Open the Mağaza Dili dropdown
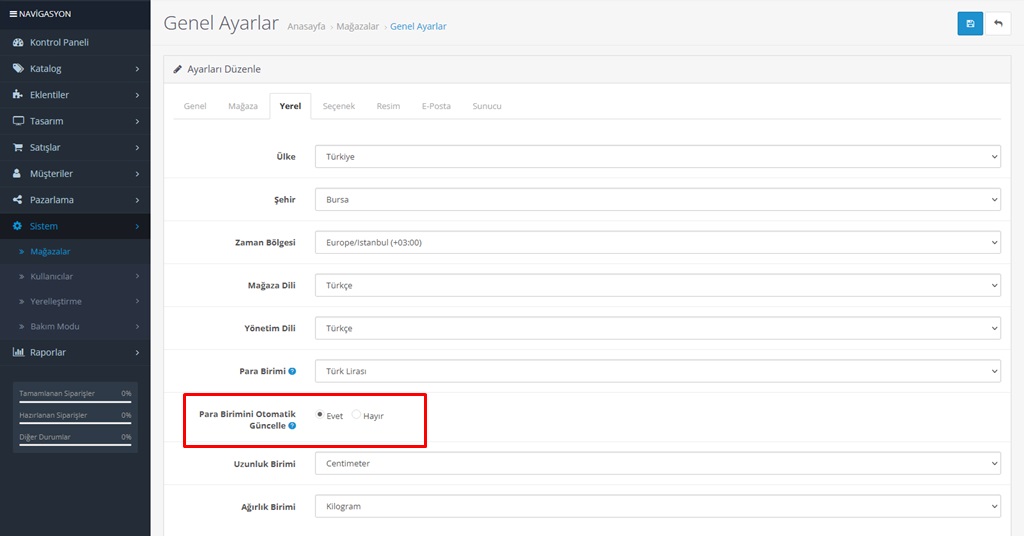The height and width of the screenshot is (536, 1024). point(658,285)
